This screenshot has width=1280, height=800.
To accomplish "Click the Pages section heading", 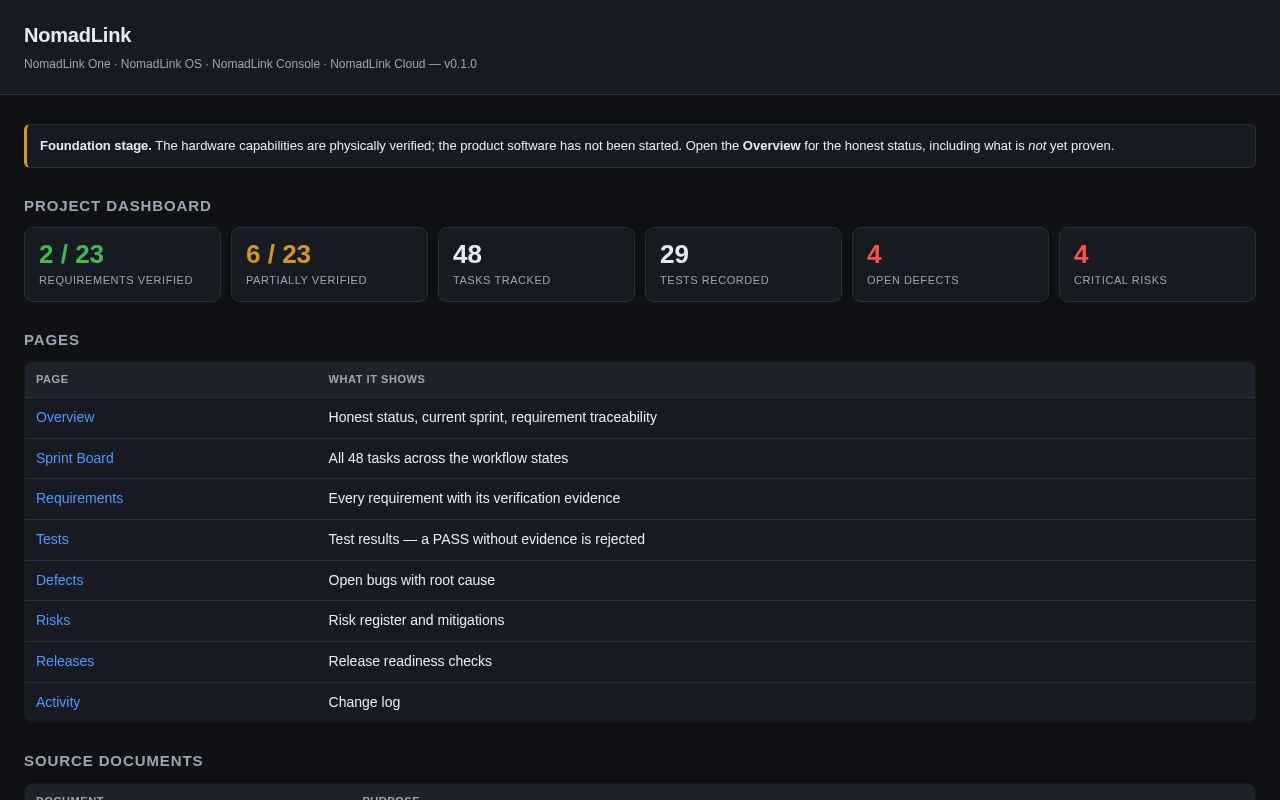I will pyautogui.click(x=52, y=340).
